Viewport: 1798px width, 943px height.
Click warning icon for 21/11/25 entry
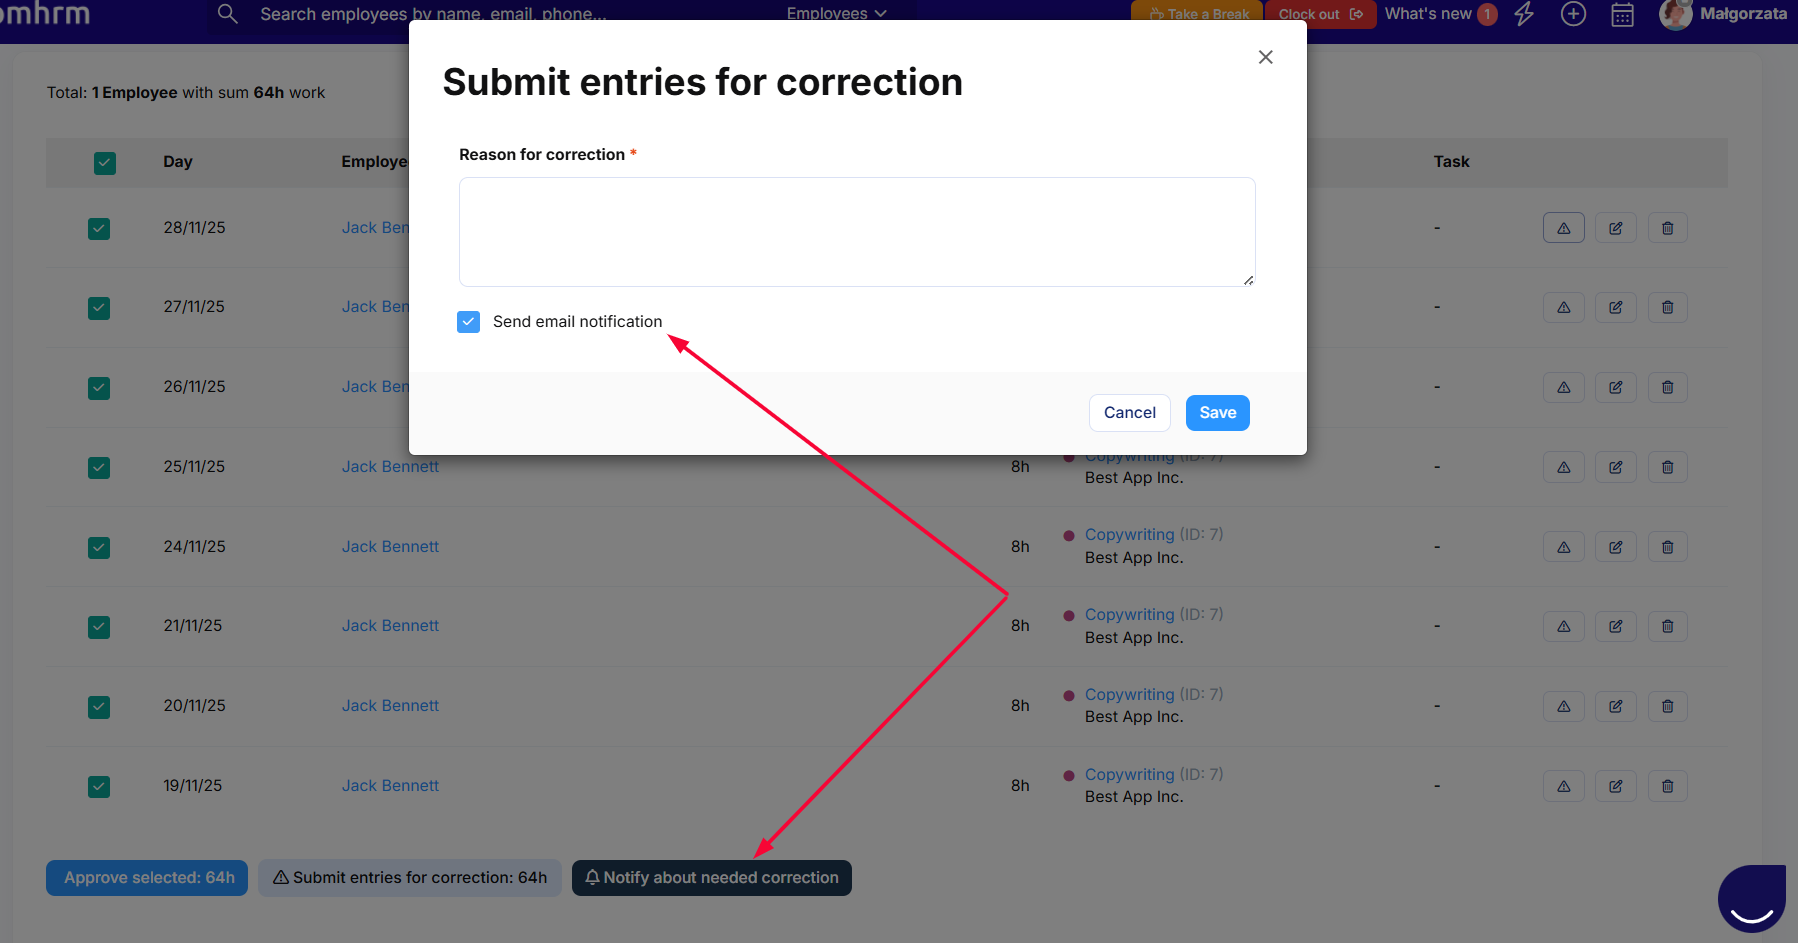(x=1563, y=626)
